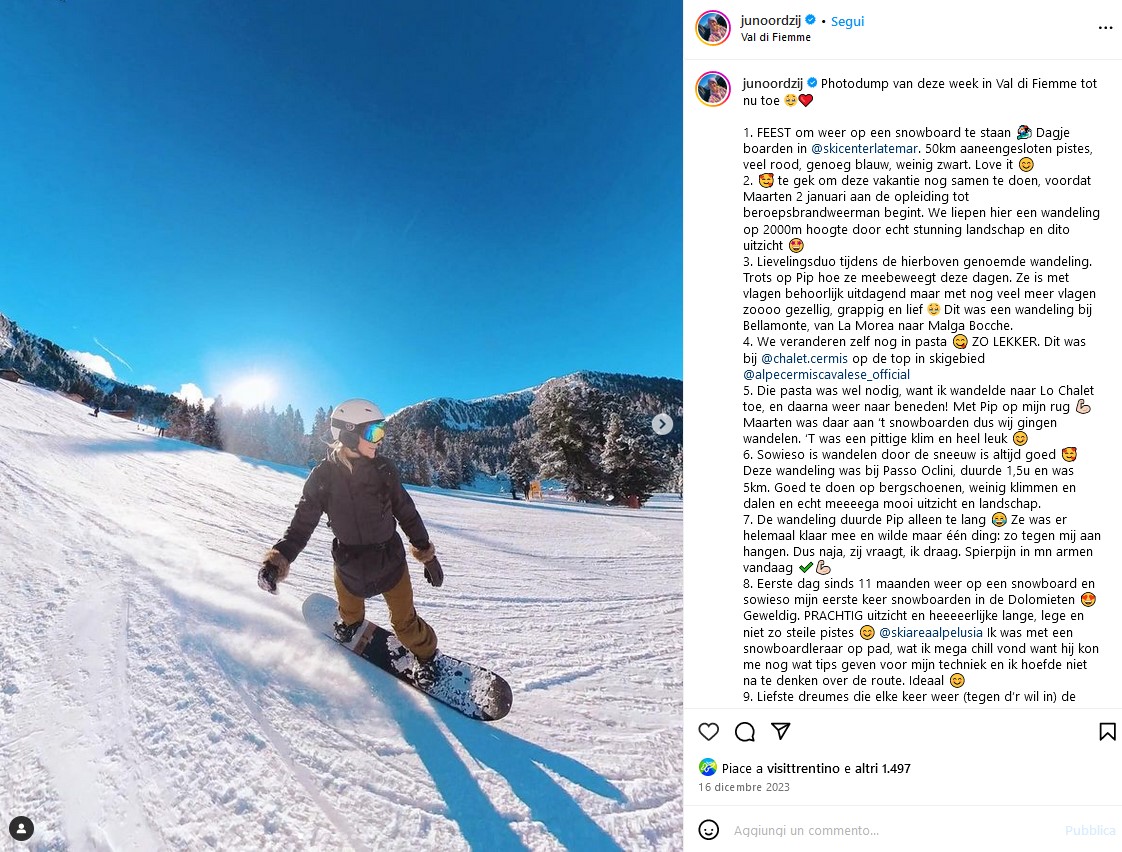1122x852 pixels.
Task: Click the Pubblica post comment button
Action: 1090,830
